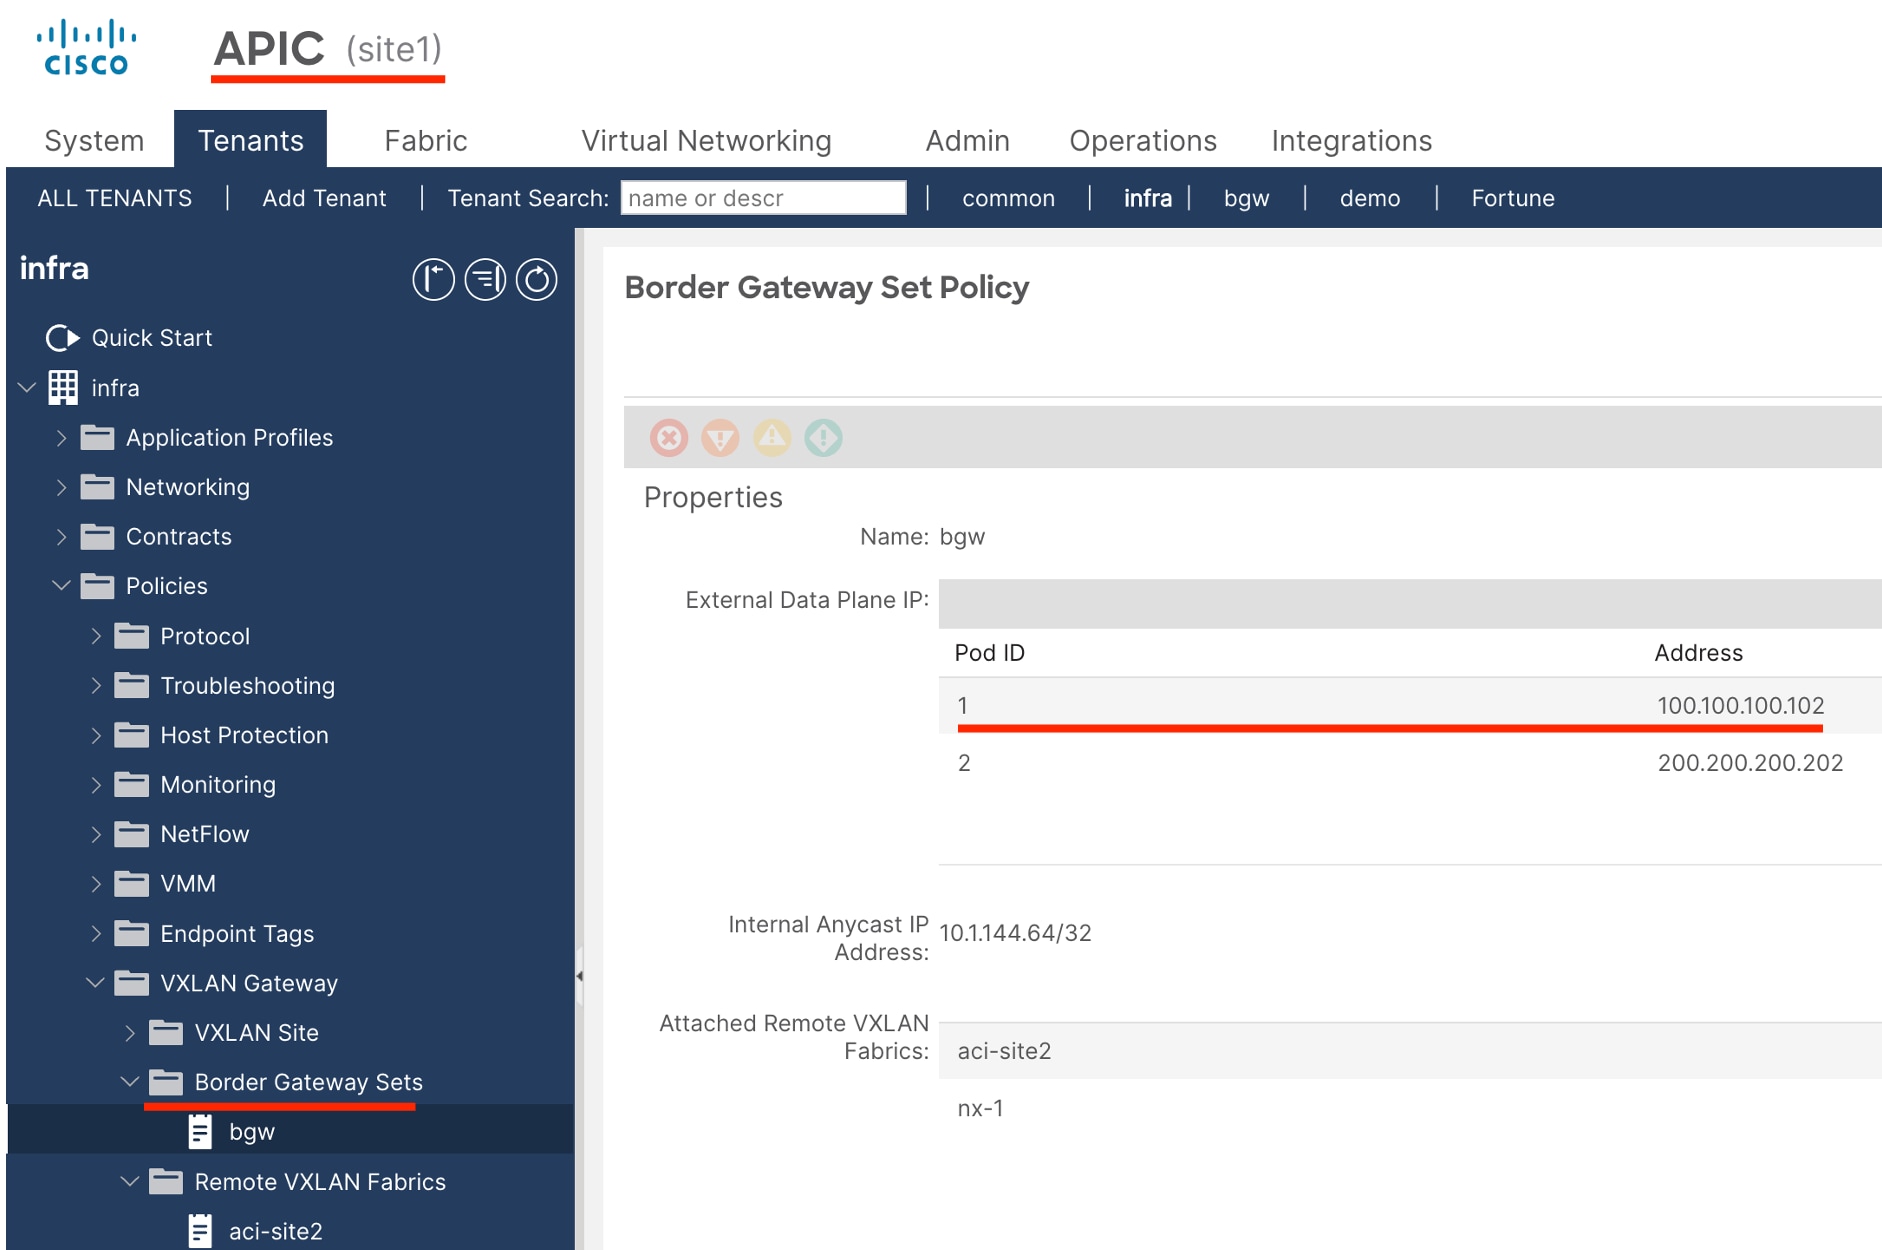Click the collapse-tree list icon in infra header
Viewport: 1882px width, 1250px height.
pyautogui.click(x=485, y=280)
